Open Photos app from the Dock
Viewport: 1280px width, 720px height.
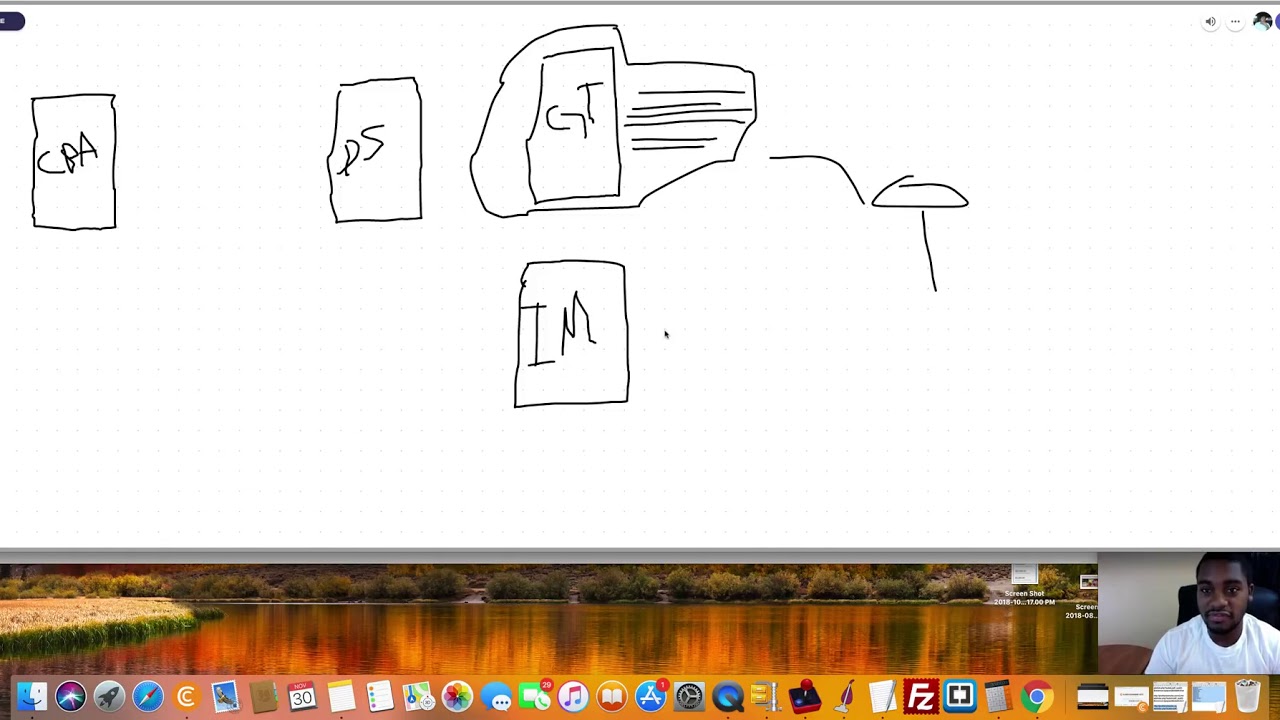pyautogui.click(x=457, y=696)
